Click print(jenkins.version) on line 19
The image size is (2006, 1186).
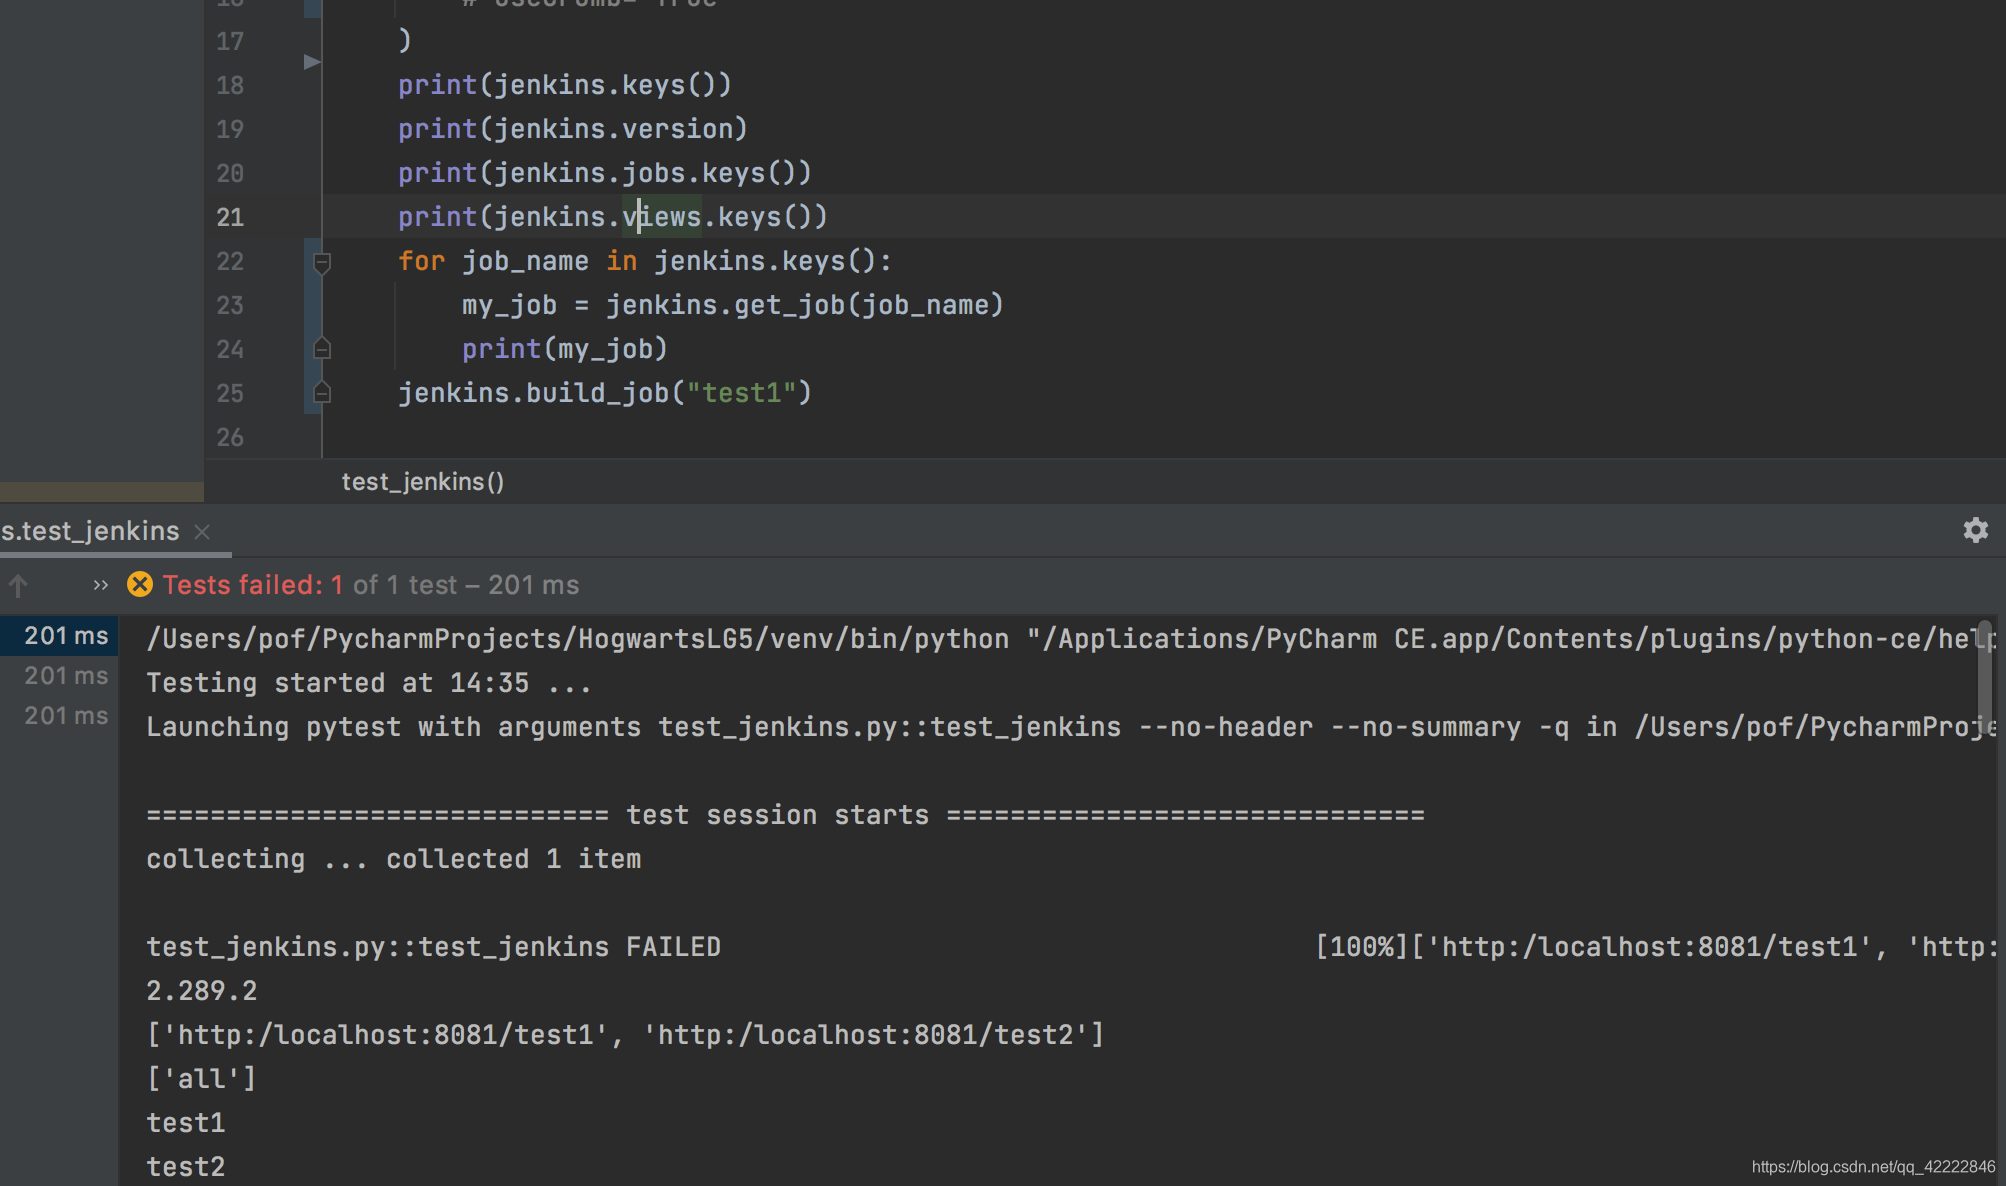click(573, 129)
